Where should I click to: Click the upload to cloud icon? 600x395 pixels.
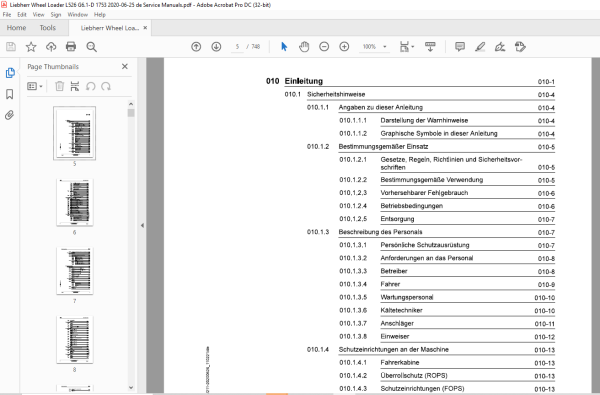[51, 47]
